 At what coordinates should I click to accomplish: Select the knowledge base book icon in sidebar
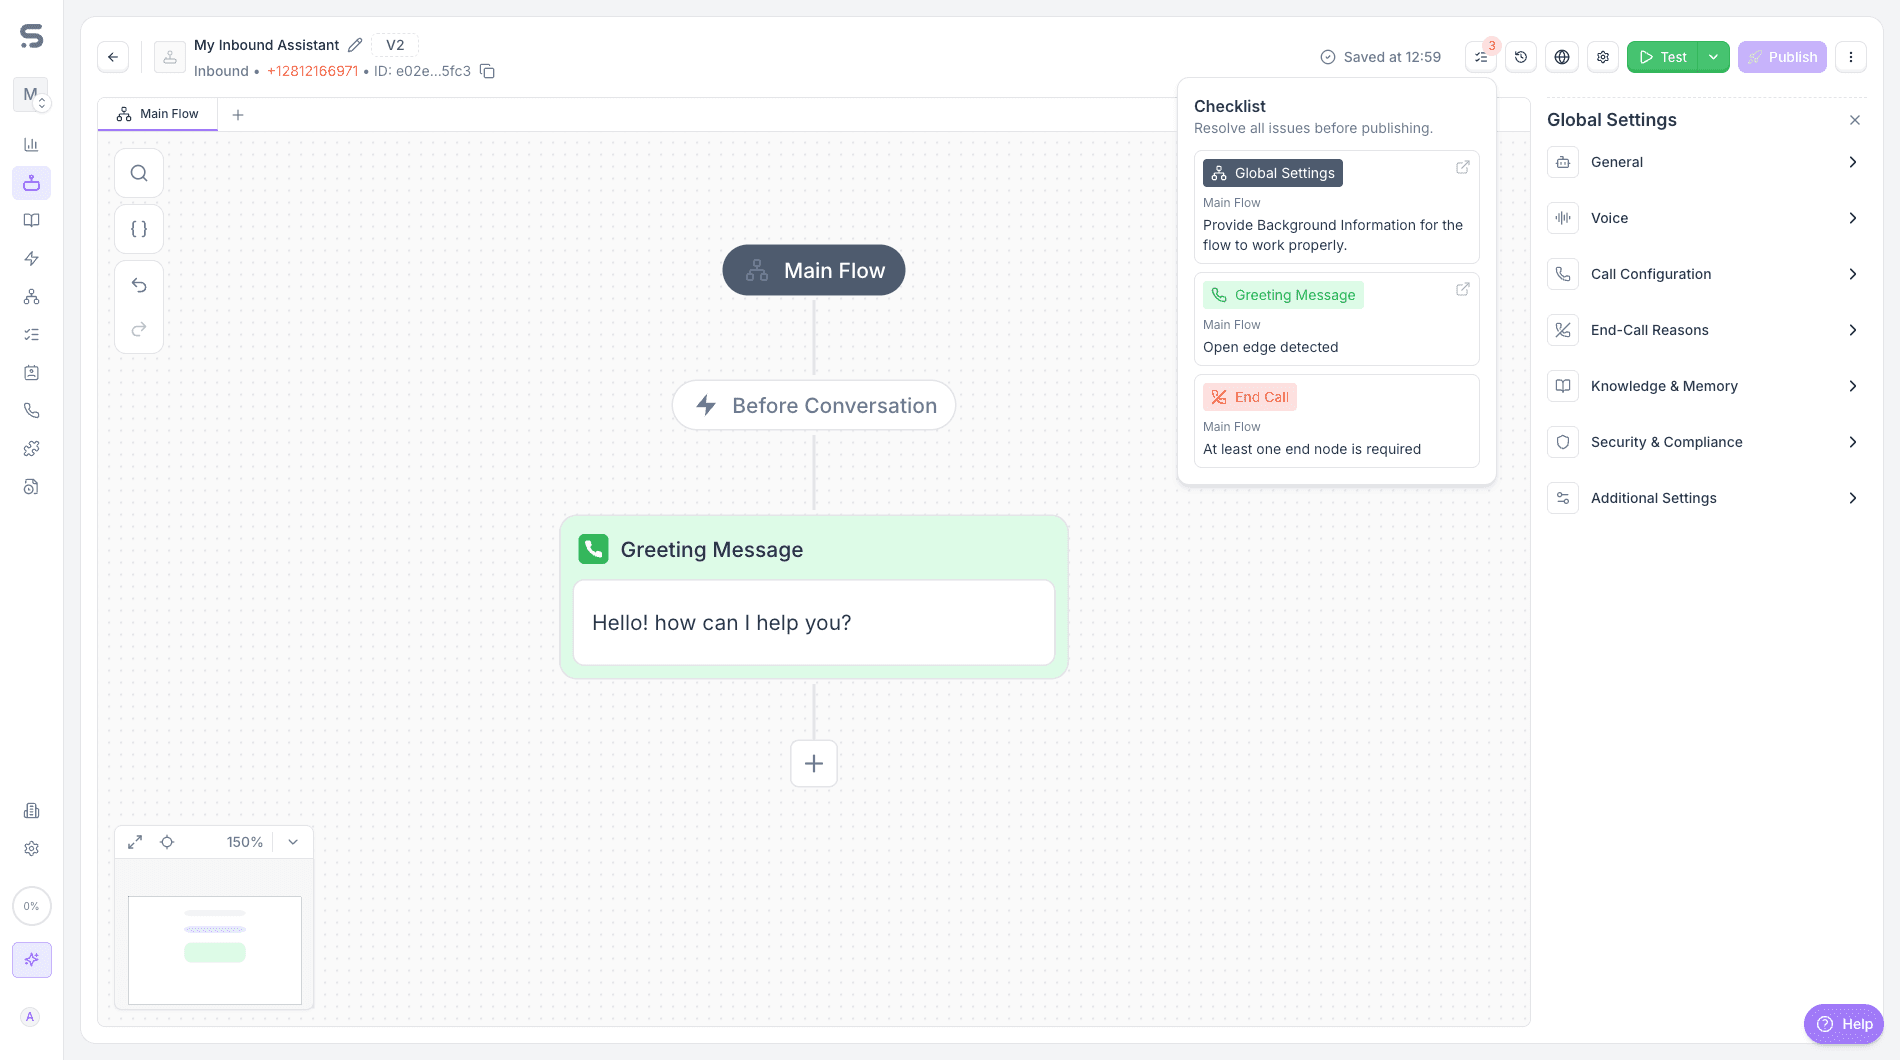(31, 220)
